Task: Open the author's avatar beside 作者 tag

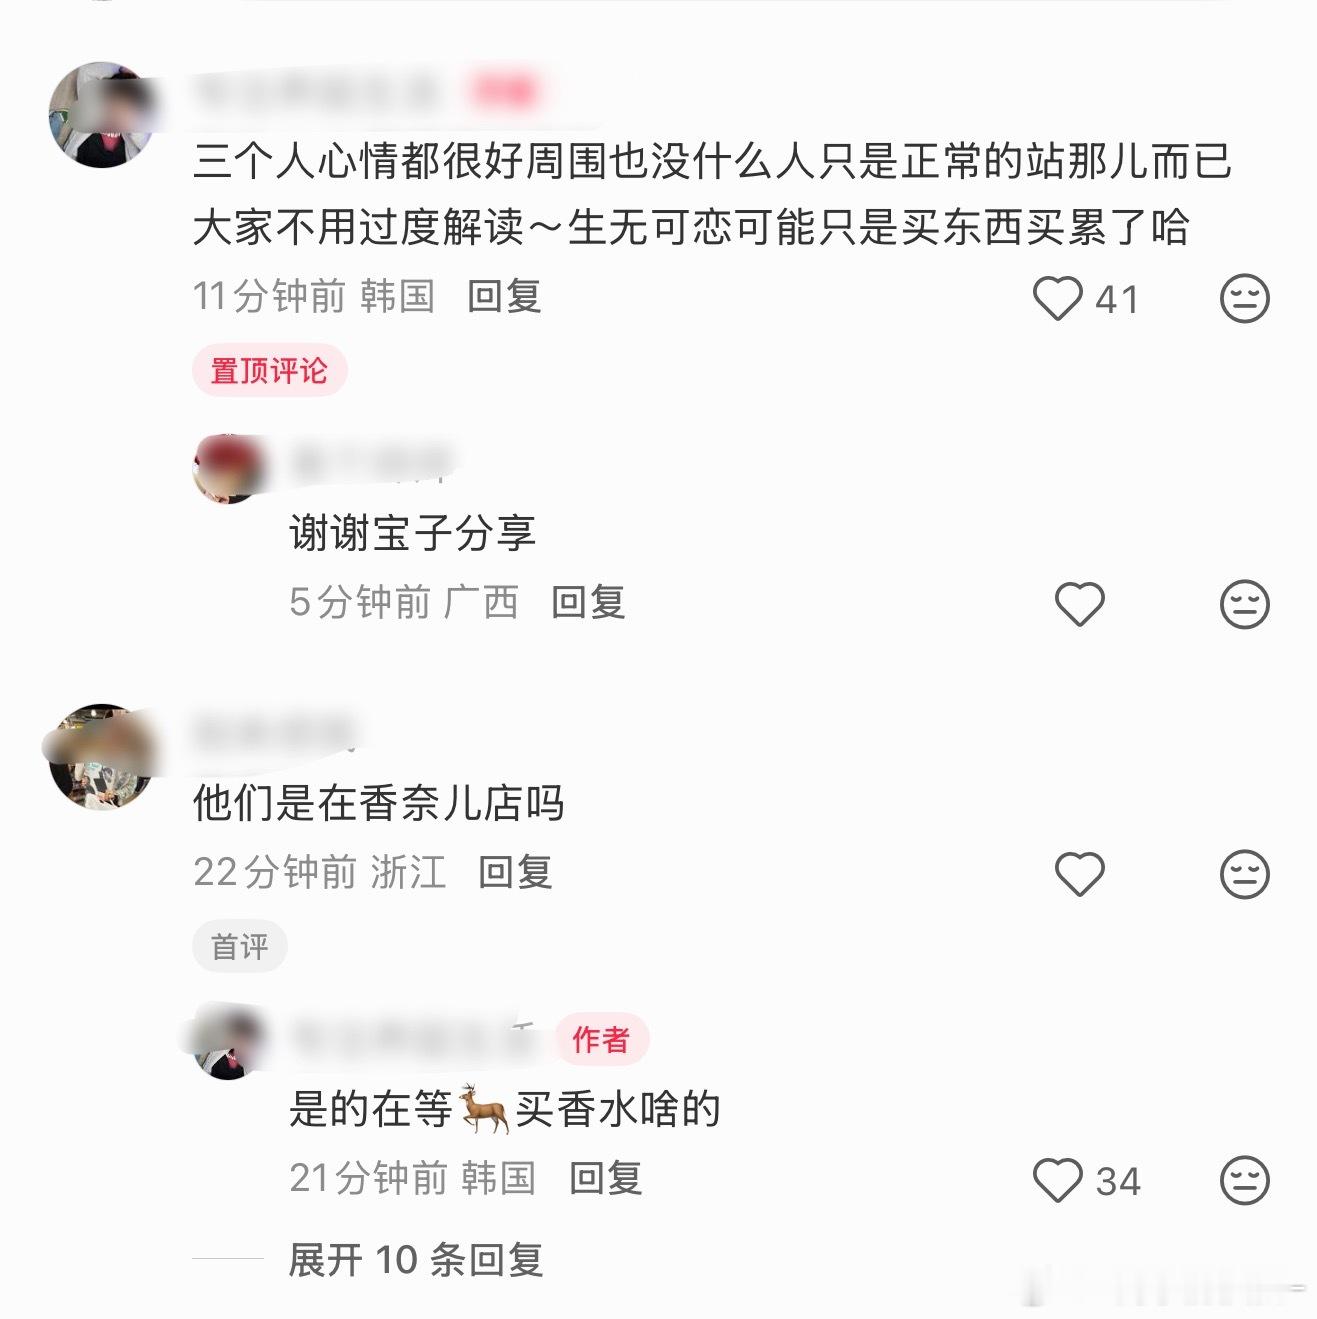Action: 229,1043
